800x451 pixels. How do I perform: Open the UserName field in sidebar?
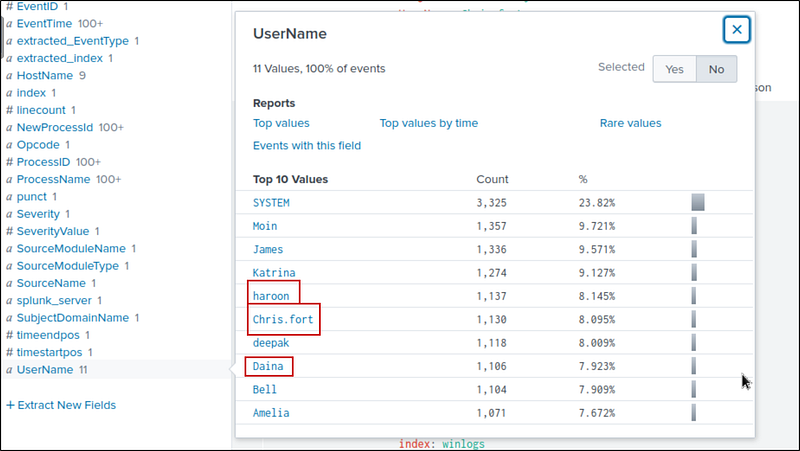click(x=44, y=370)
